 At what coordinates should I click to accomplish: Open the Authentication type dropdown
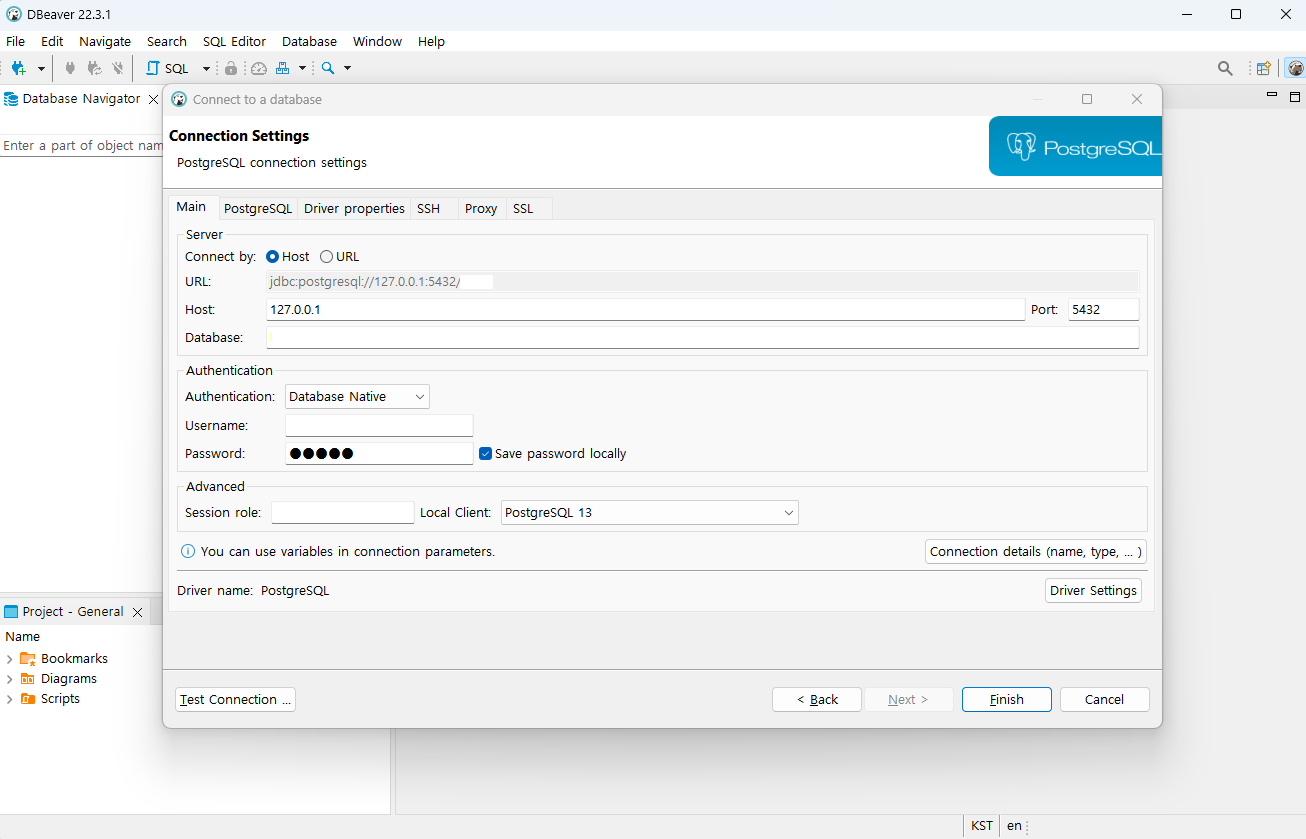pyautogui.click(x=357, y=397)
